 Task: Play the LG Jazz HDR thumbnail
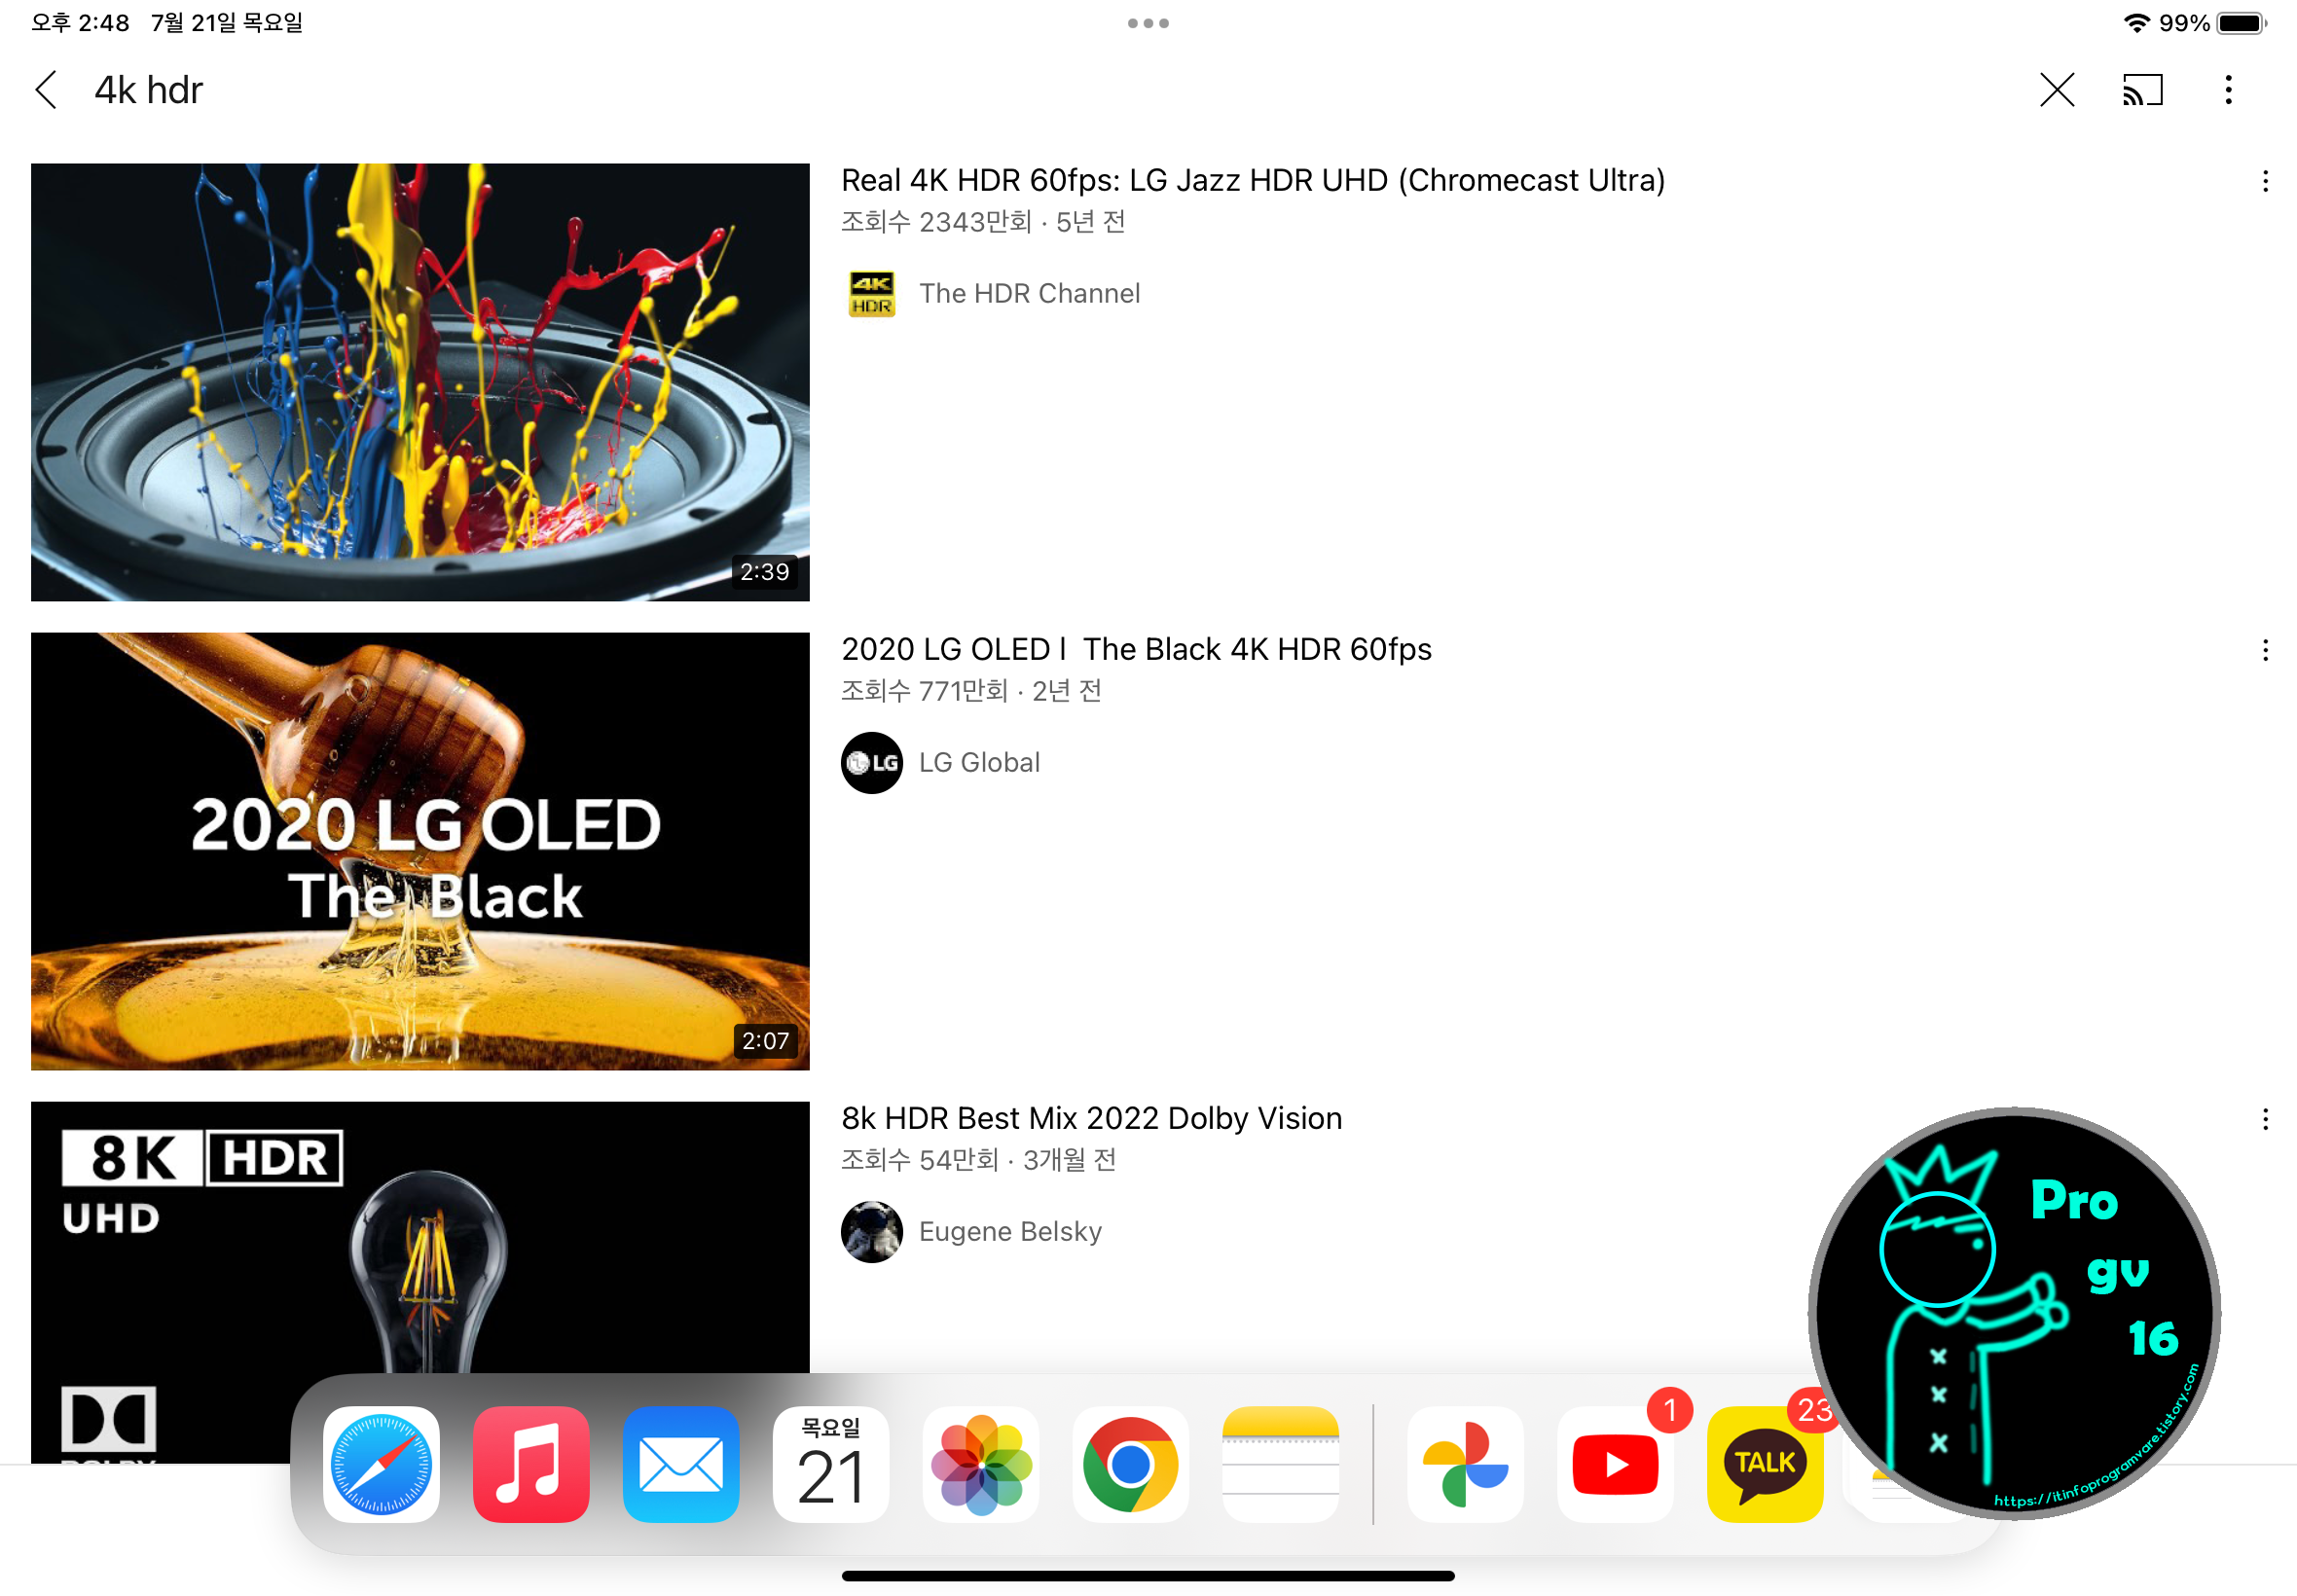[x=420, y=382]
